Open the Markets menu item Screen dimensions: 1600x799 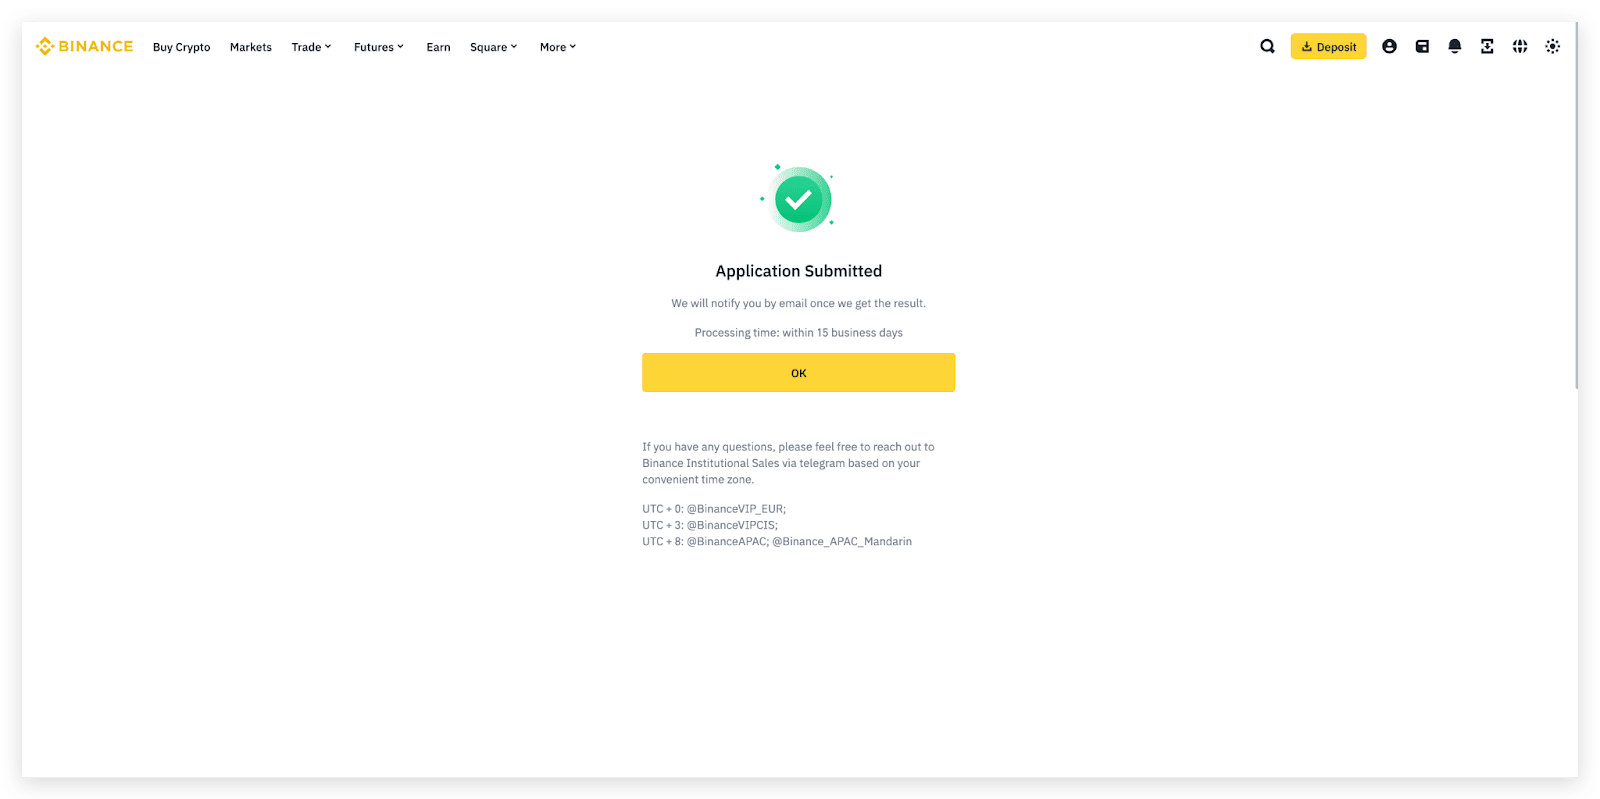pos(250,47)
